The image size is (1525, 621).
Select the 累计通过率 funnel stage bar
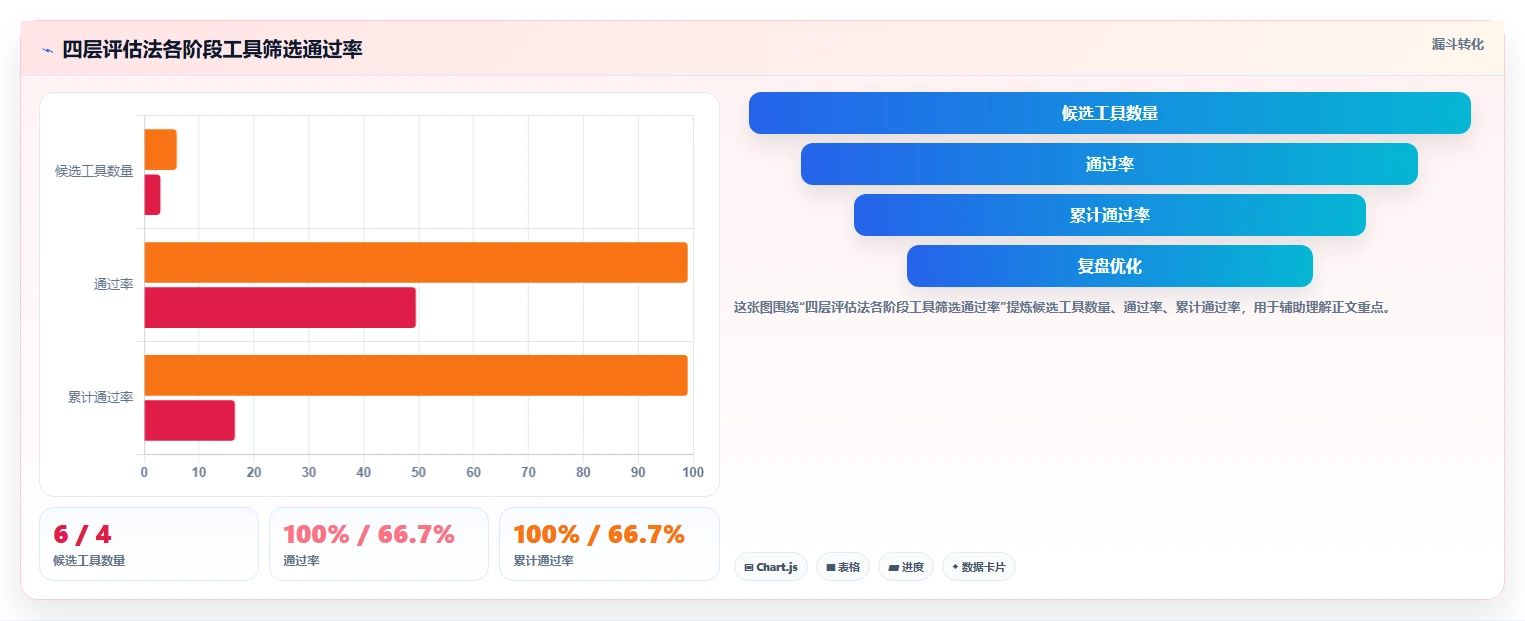tap(1109, 215)
